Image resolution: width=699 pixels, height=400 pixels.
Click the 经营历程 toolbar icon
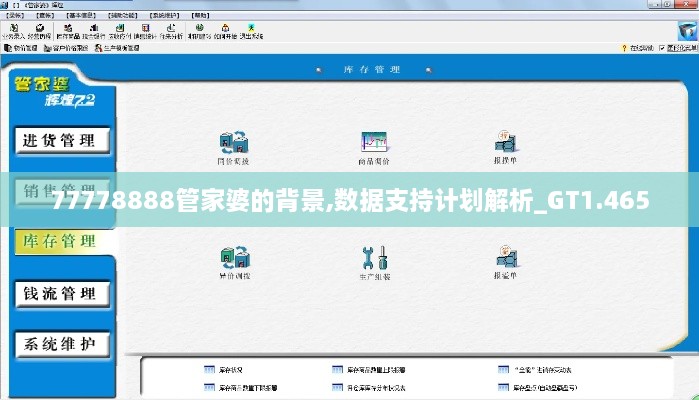click(39, 31)
